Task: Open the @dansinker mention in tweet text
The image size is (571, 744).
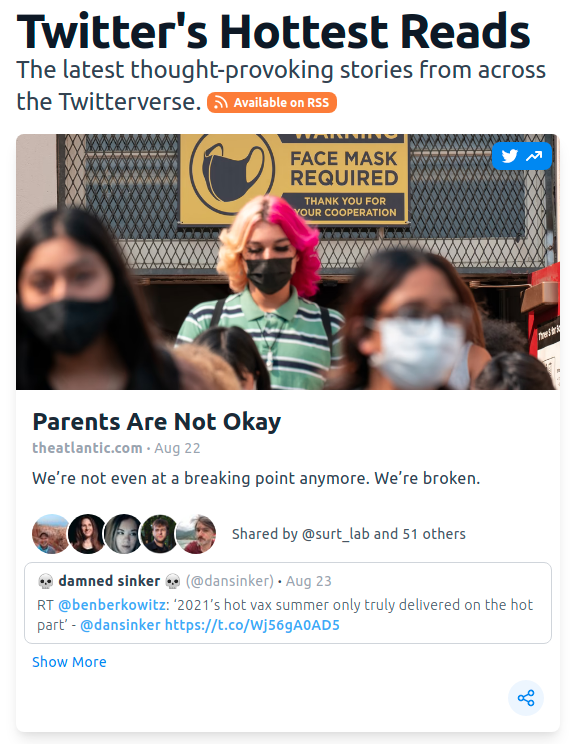Action: click(120, 625)
